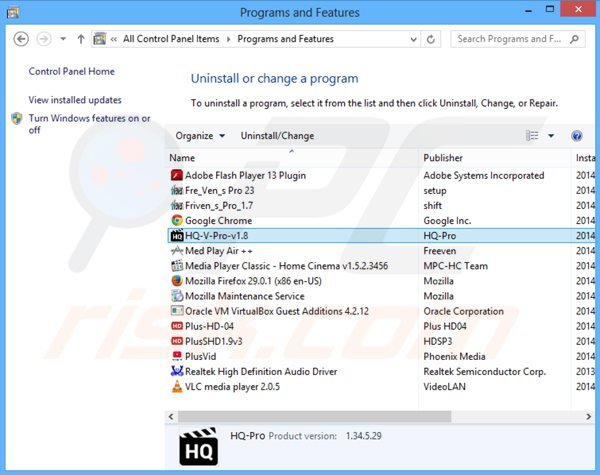Click the search magnifier icon

pyautogui.click(x=574, y=39)
